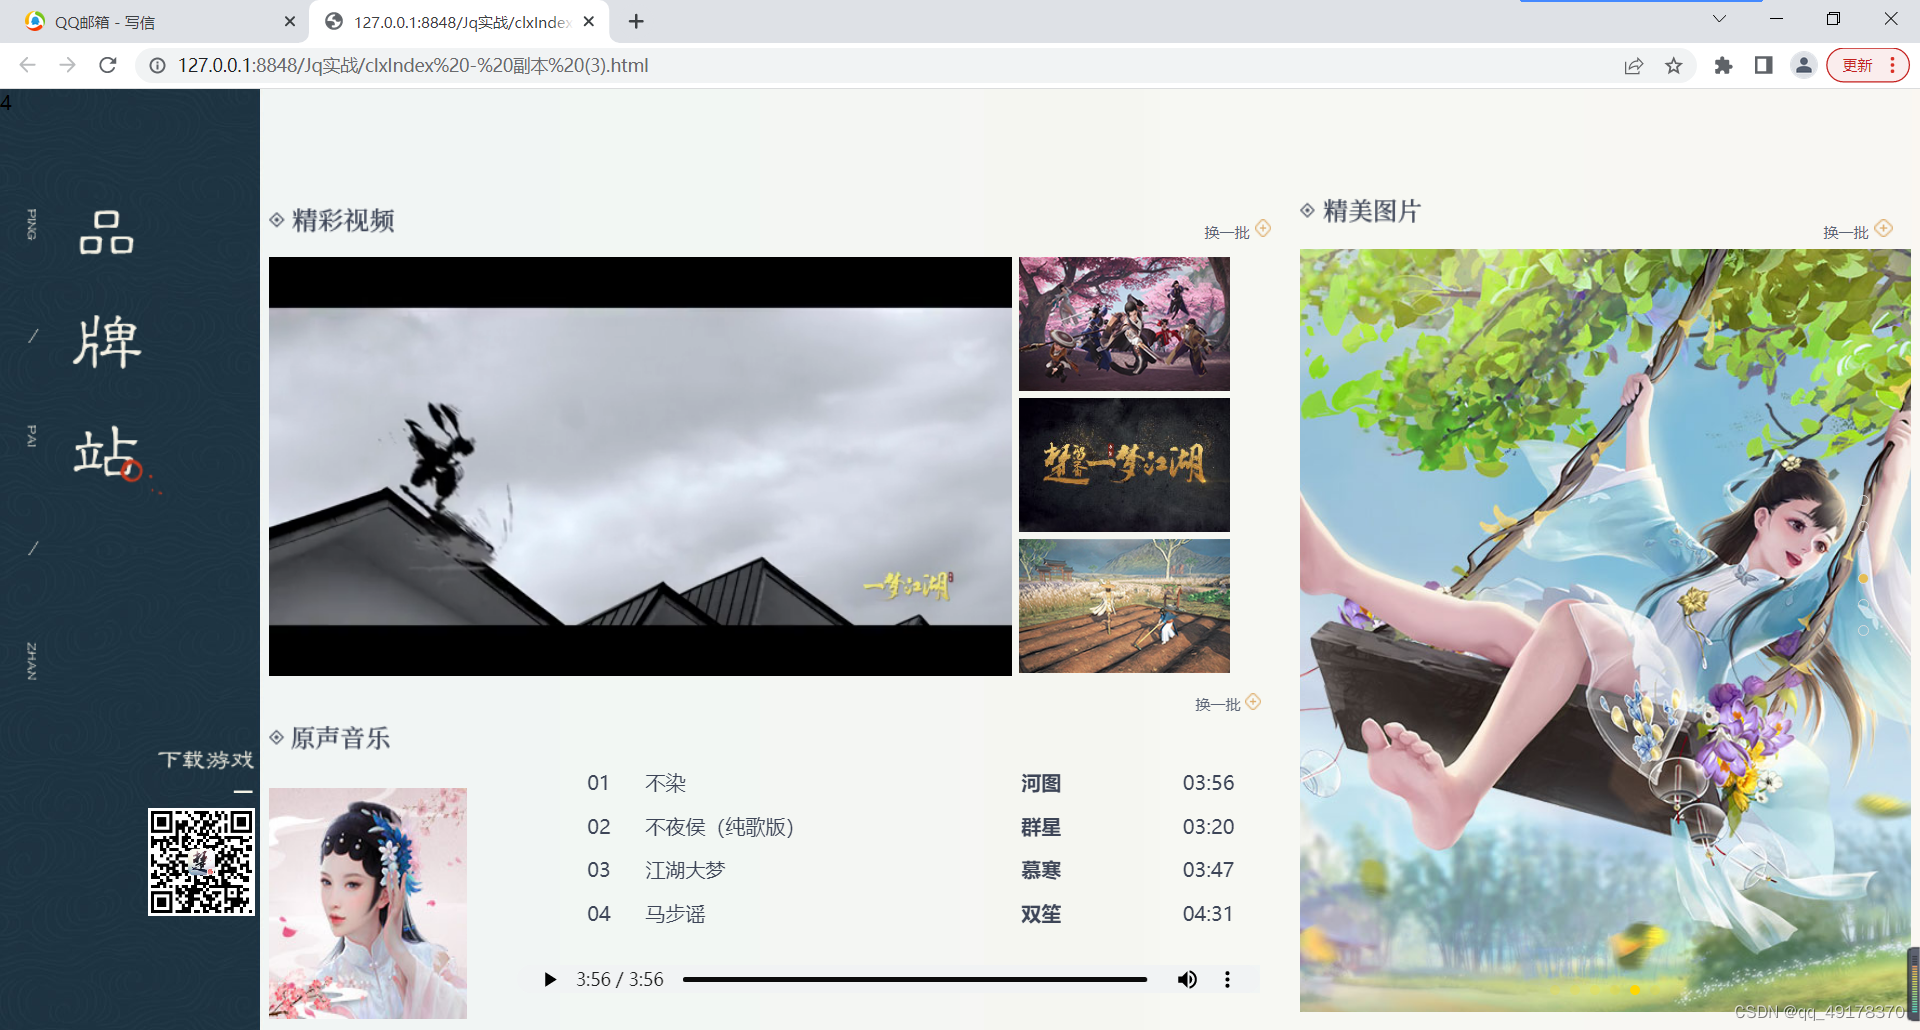Click the diamond icon before 精彩视频 heading

coord(277,220)
